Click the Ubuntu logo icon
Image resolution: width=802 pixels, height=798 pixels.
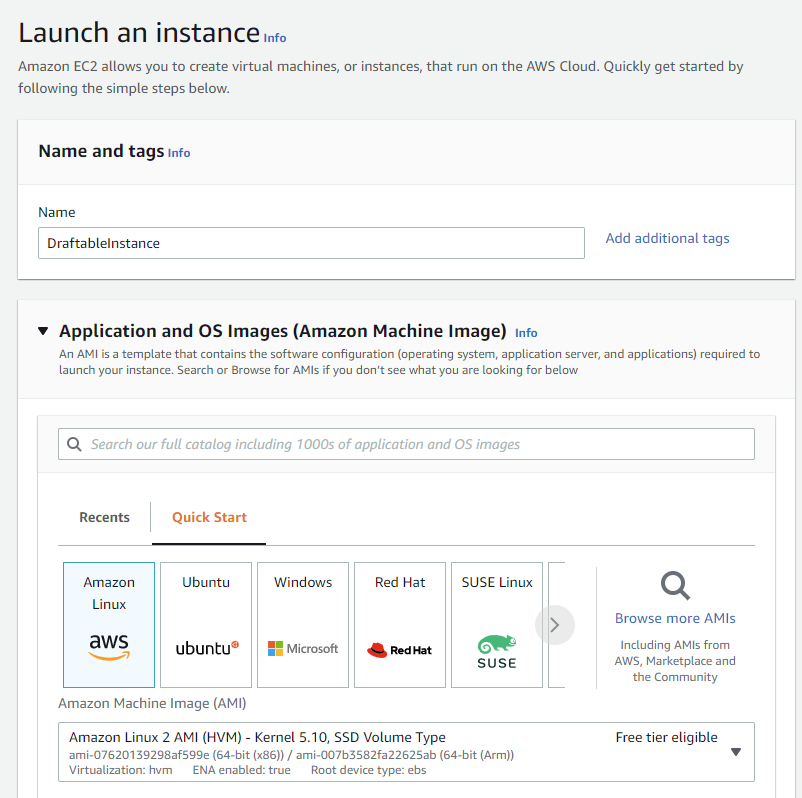[x=205, y=648]
